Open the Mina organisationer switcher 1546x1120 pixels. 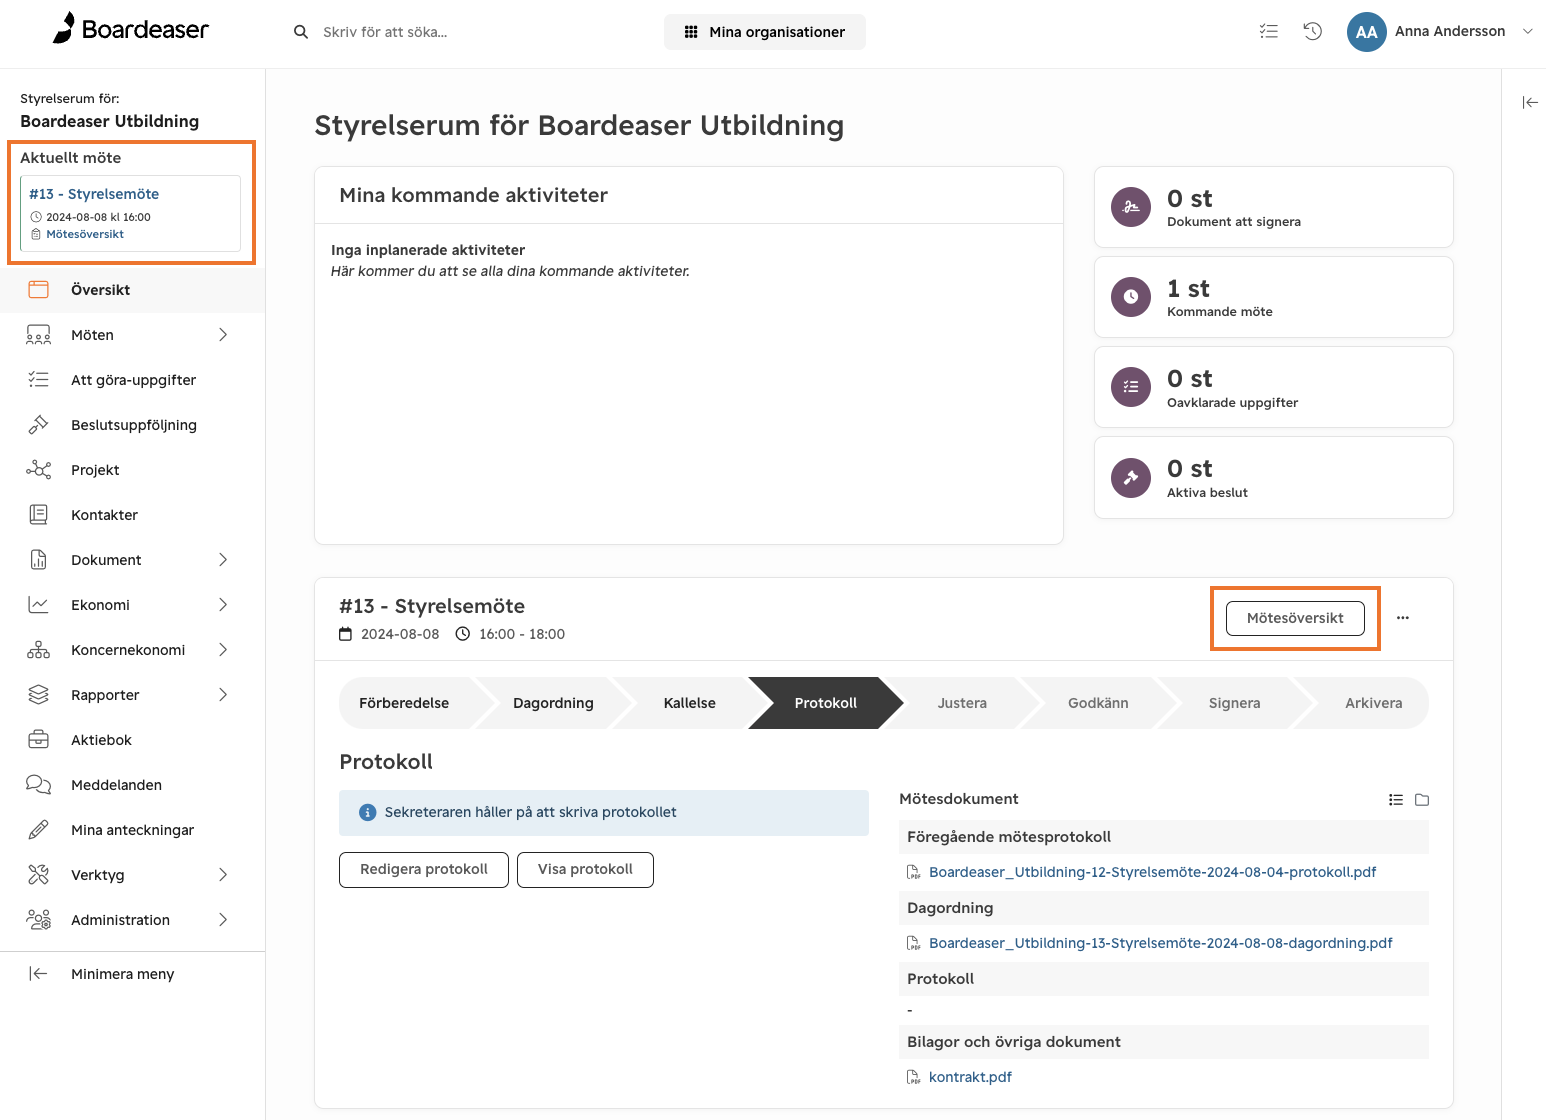[765, 32]
